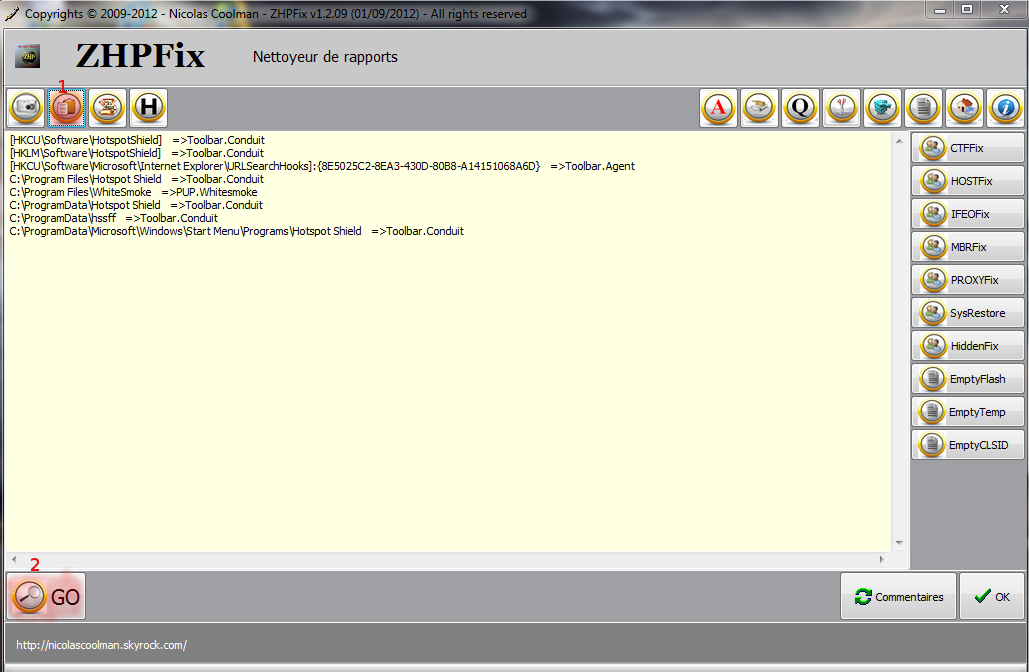Open the Commentaires button

pos(898,597)
